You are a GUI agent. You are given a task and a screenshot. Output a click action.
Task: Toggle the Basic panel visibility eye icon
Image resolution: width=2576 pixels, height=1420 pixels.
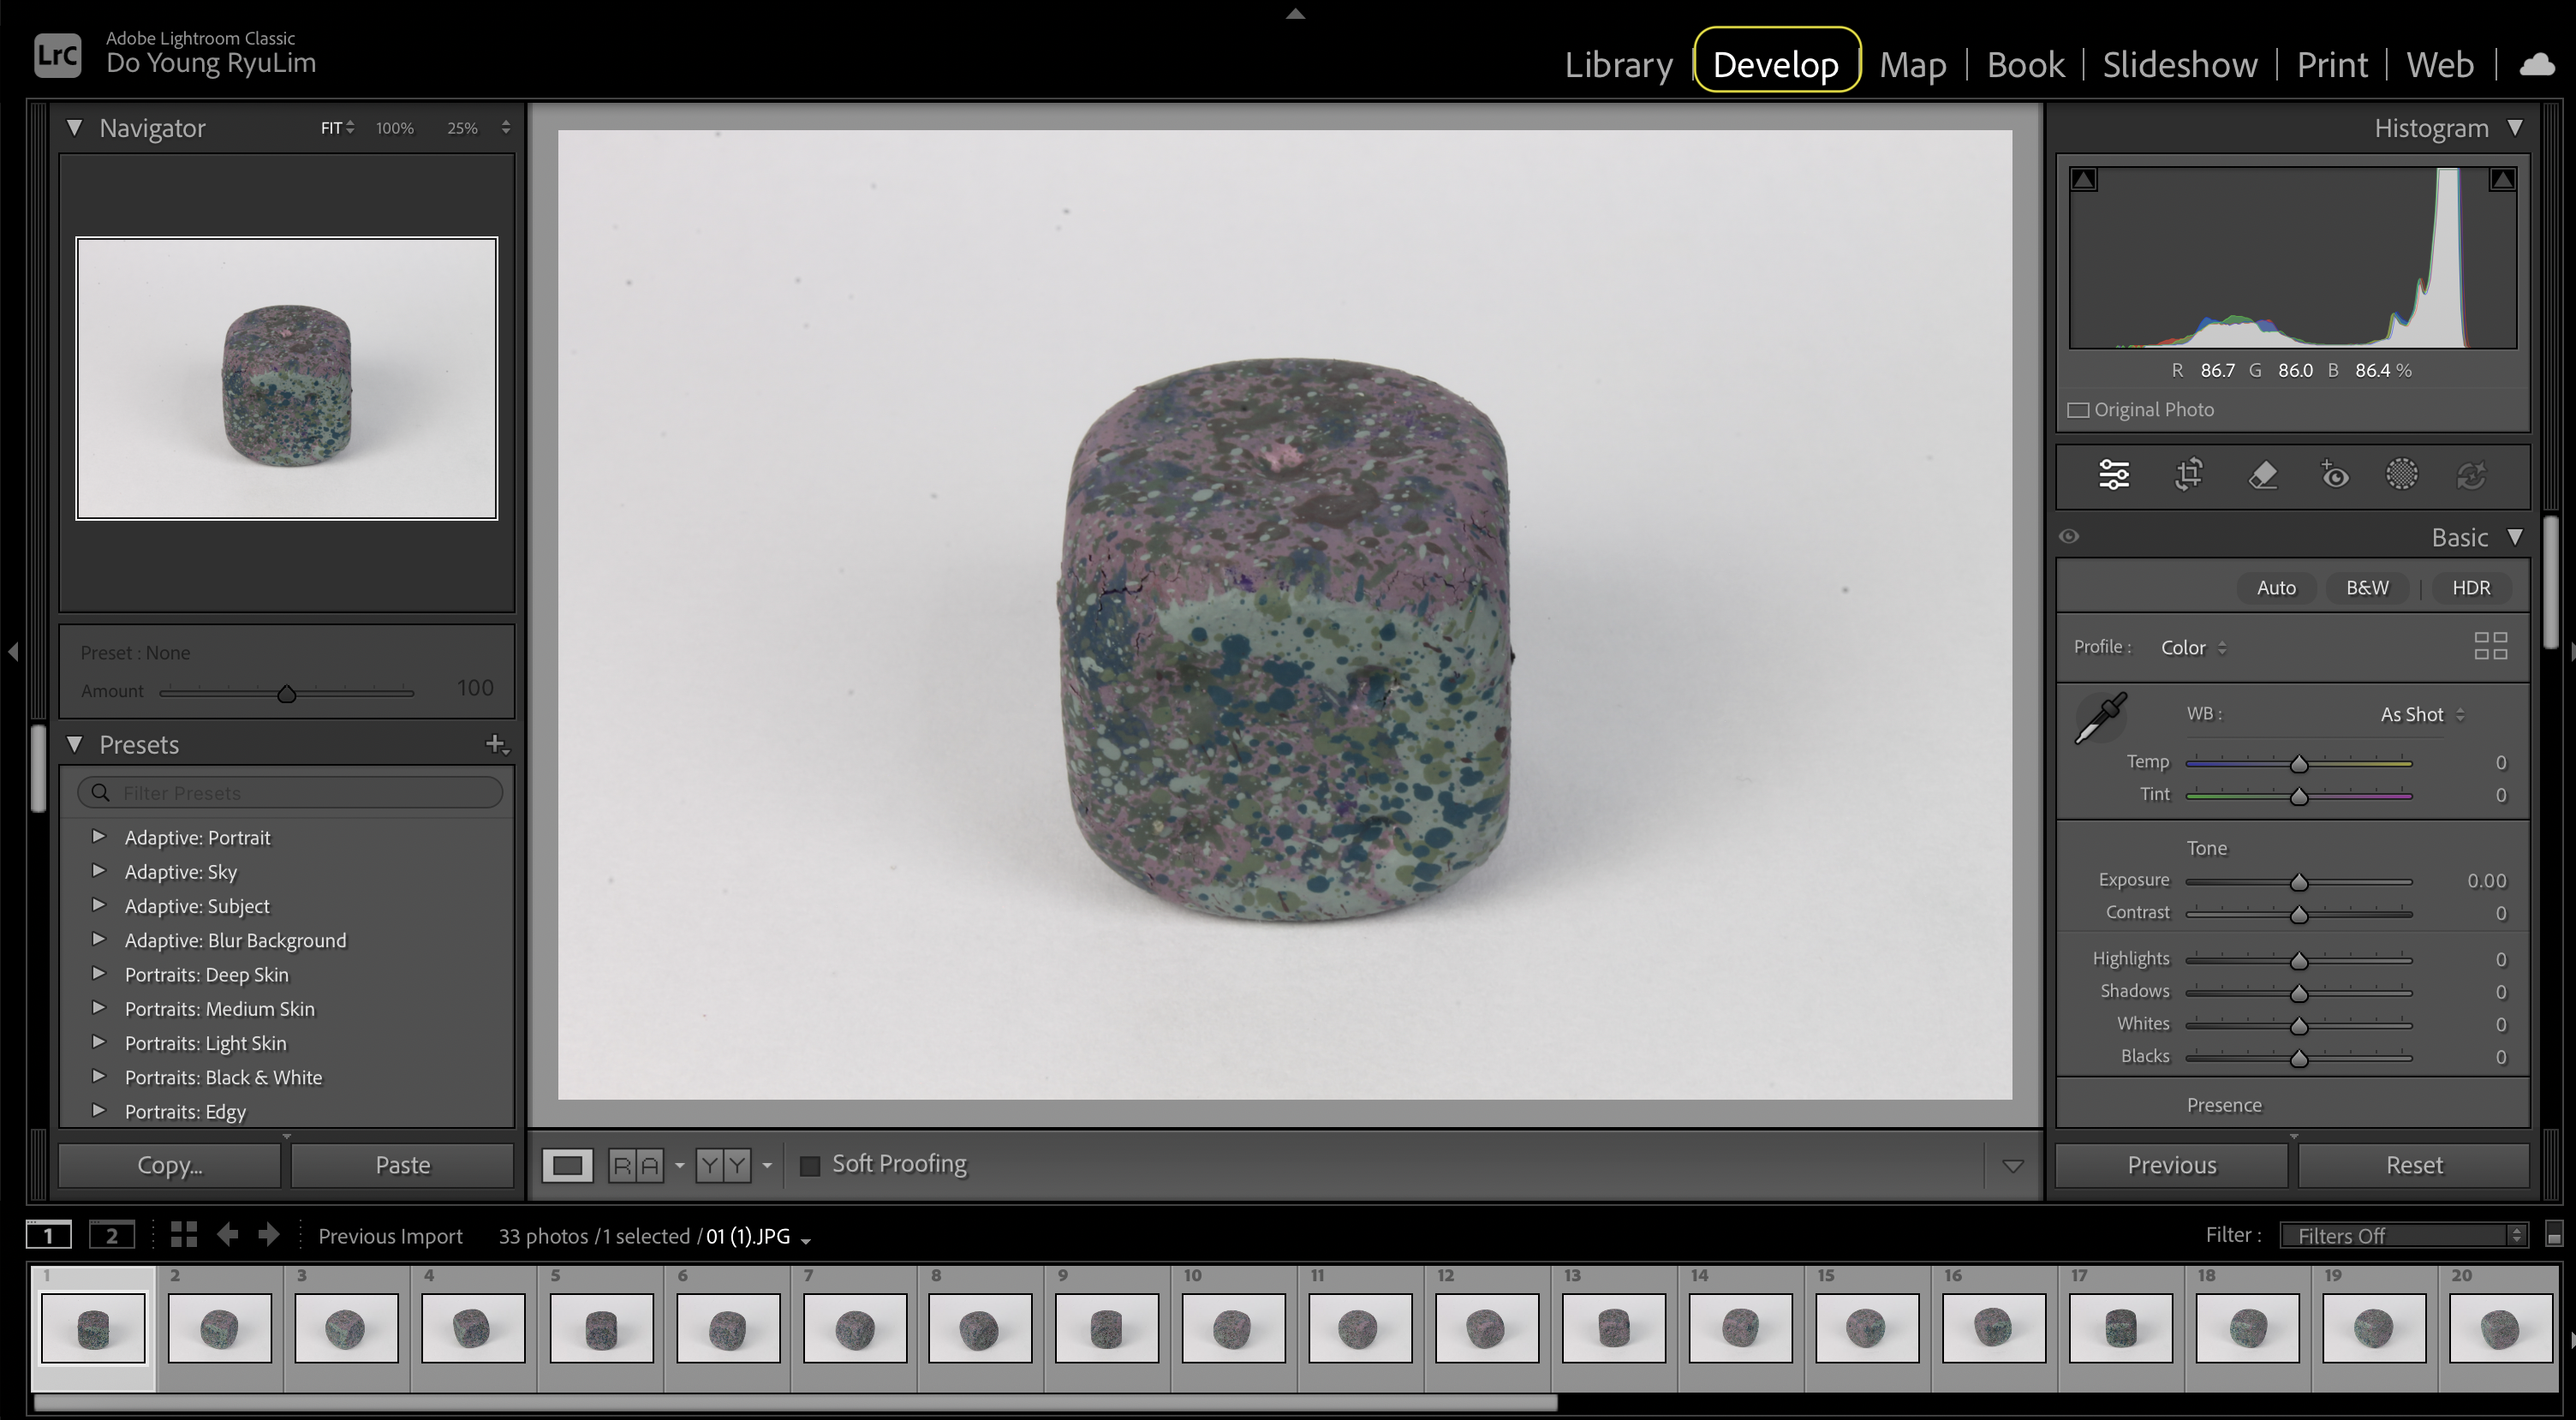coord(2069,536)
